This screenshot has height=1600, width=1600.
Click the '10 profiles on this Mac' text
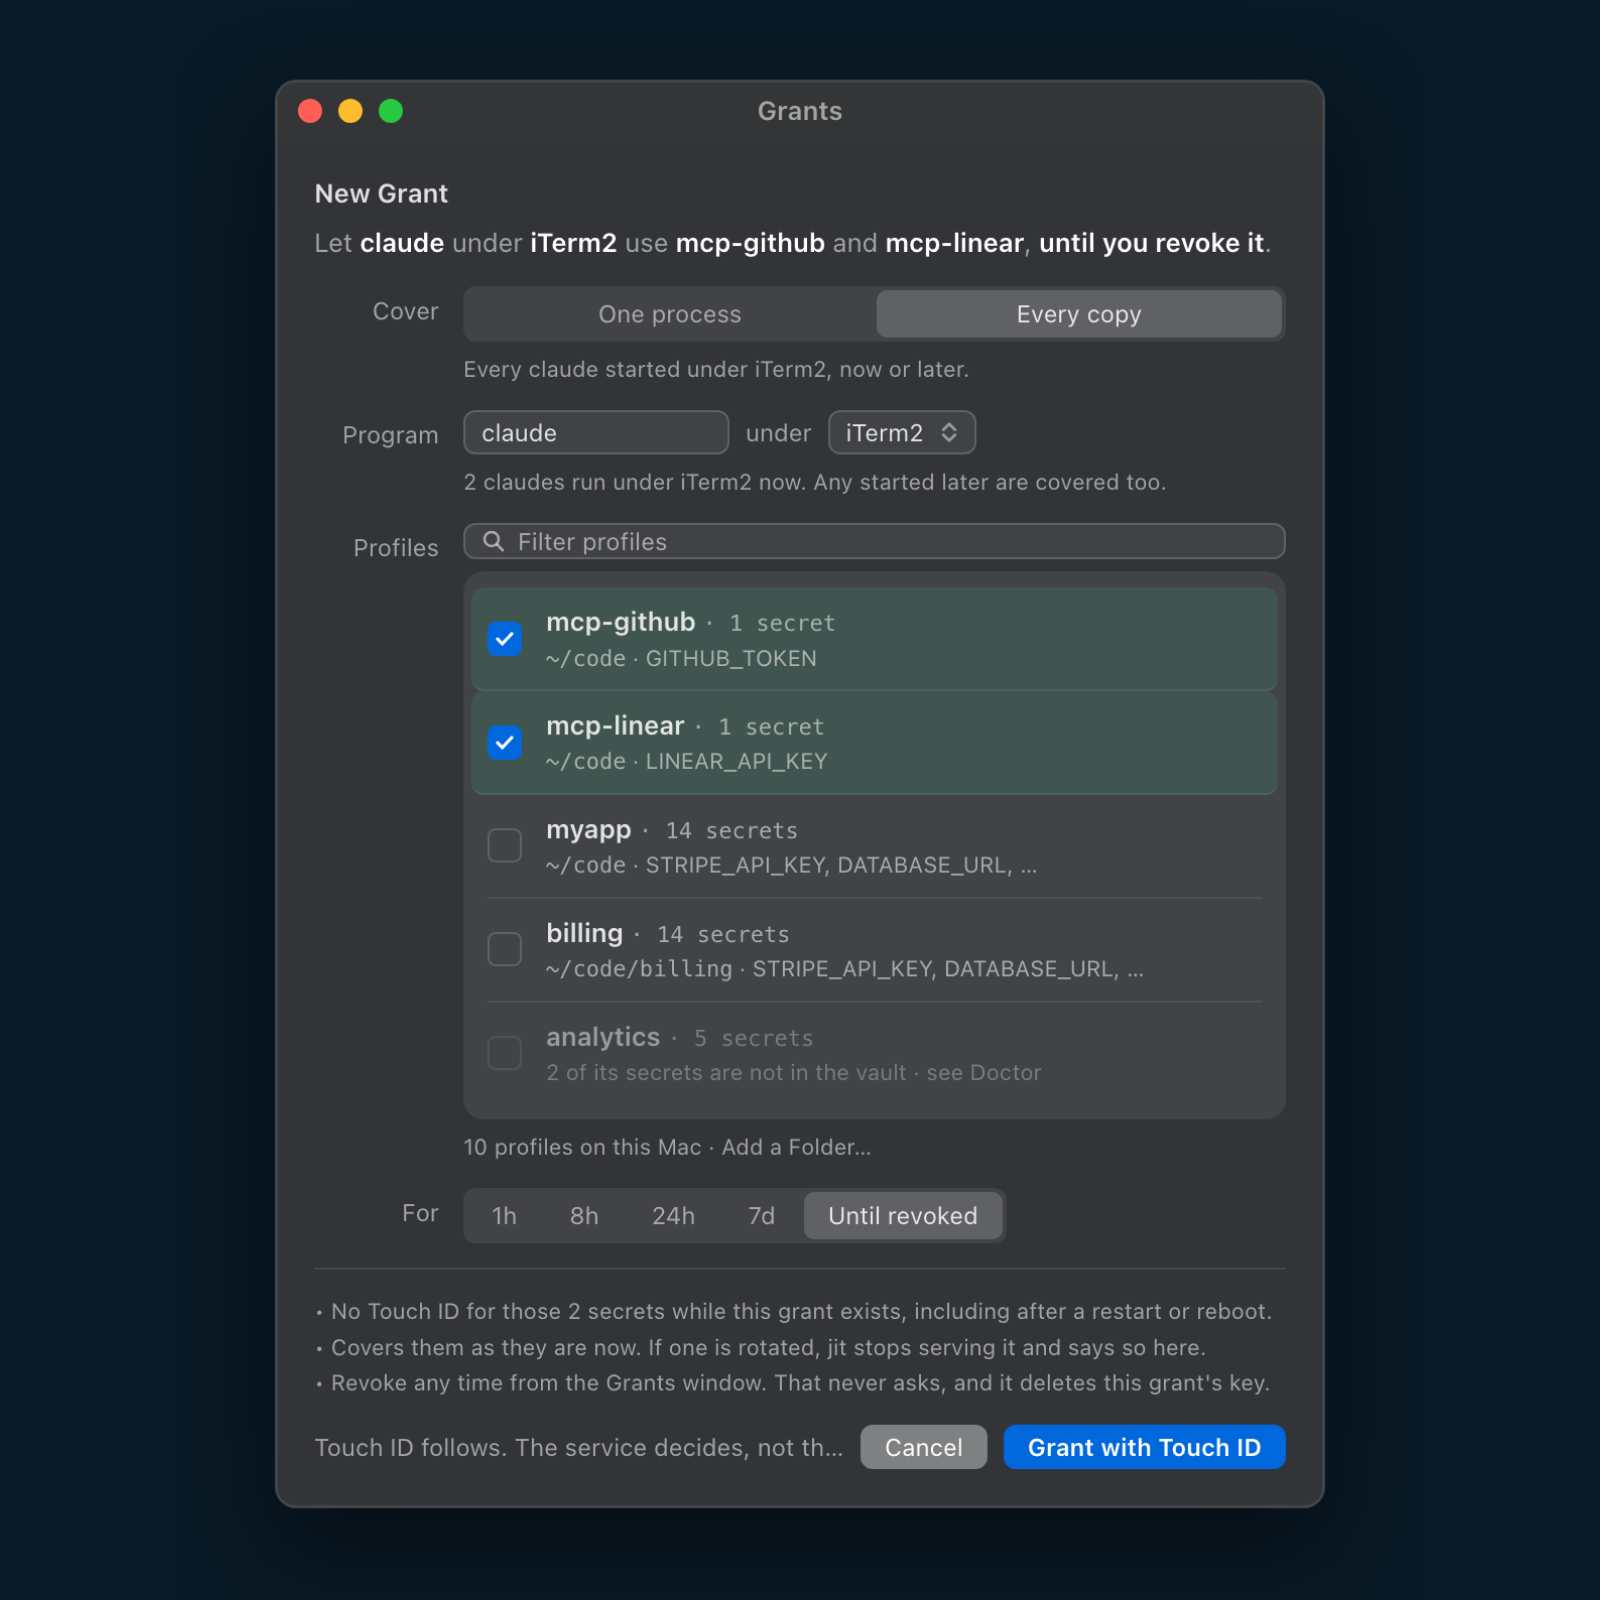pos(582,1147)
